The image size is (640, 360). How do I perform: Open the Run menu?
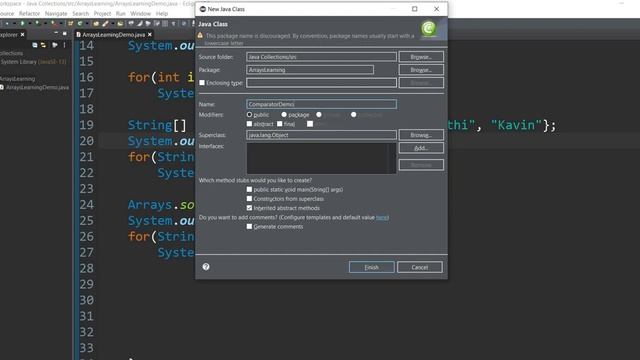120,13
